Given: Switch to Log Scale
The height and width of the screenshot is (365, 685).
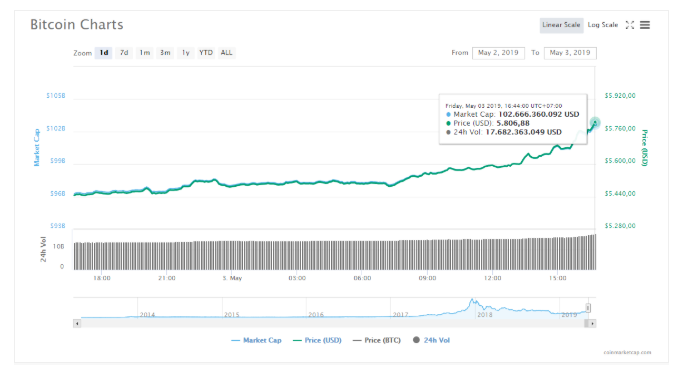Looking at the screenshot, I should coord(603,25).
